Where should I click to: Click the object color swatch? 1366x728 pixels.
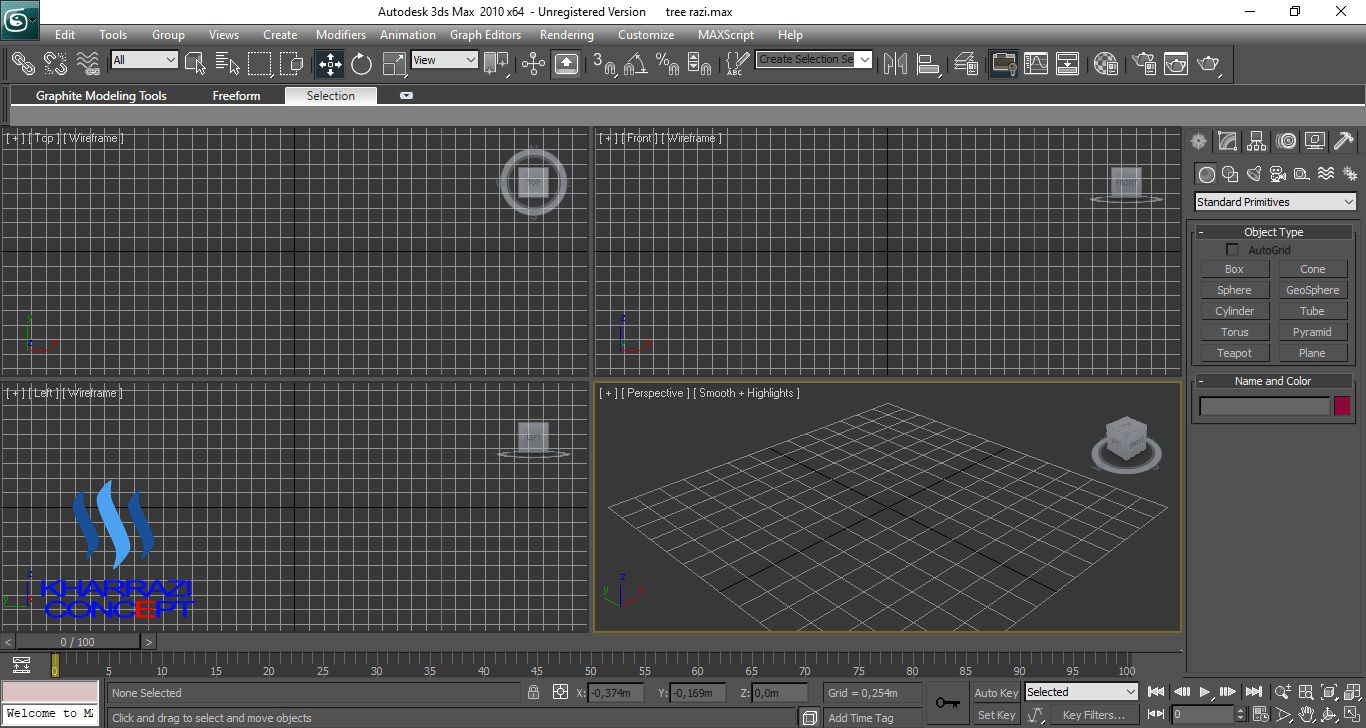pyautogui.click(x=1342, y=406)
